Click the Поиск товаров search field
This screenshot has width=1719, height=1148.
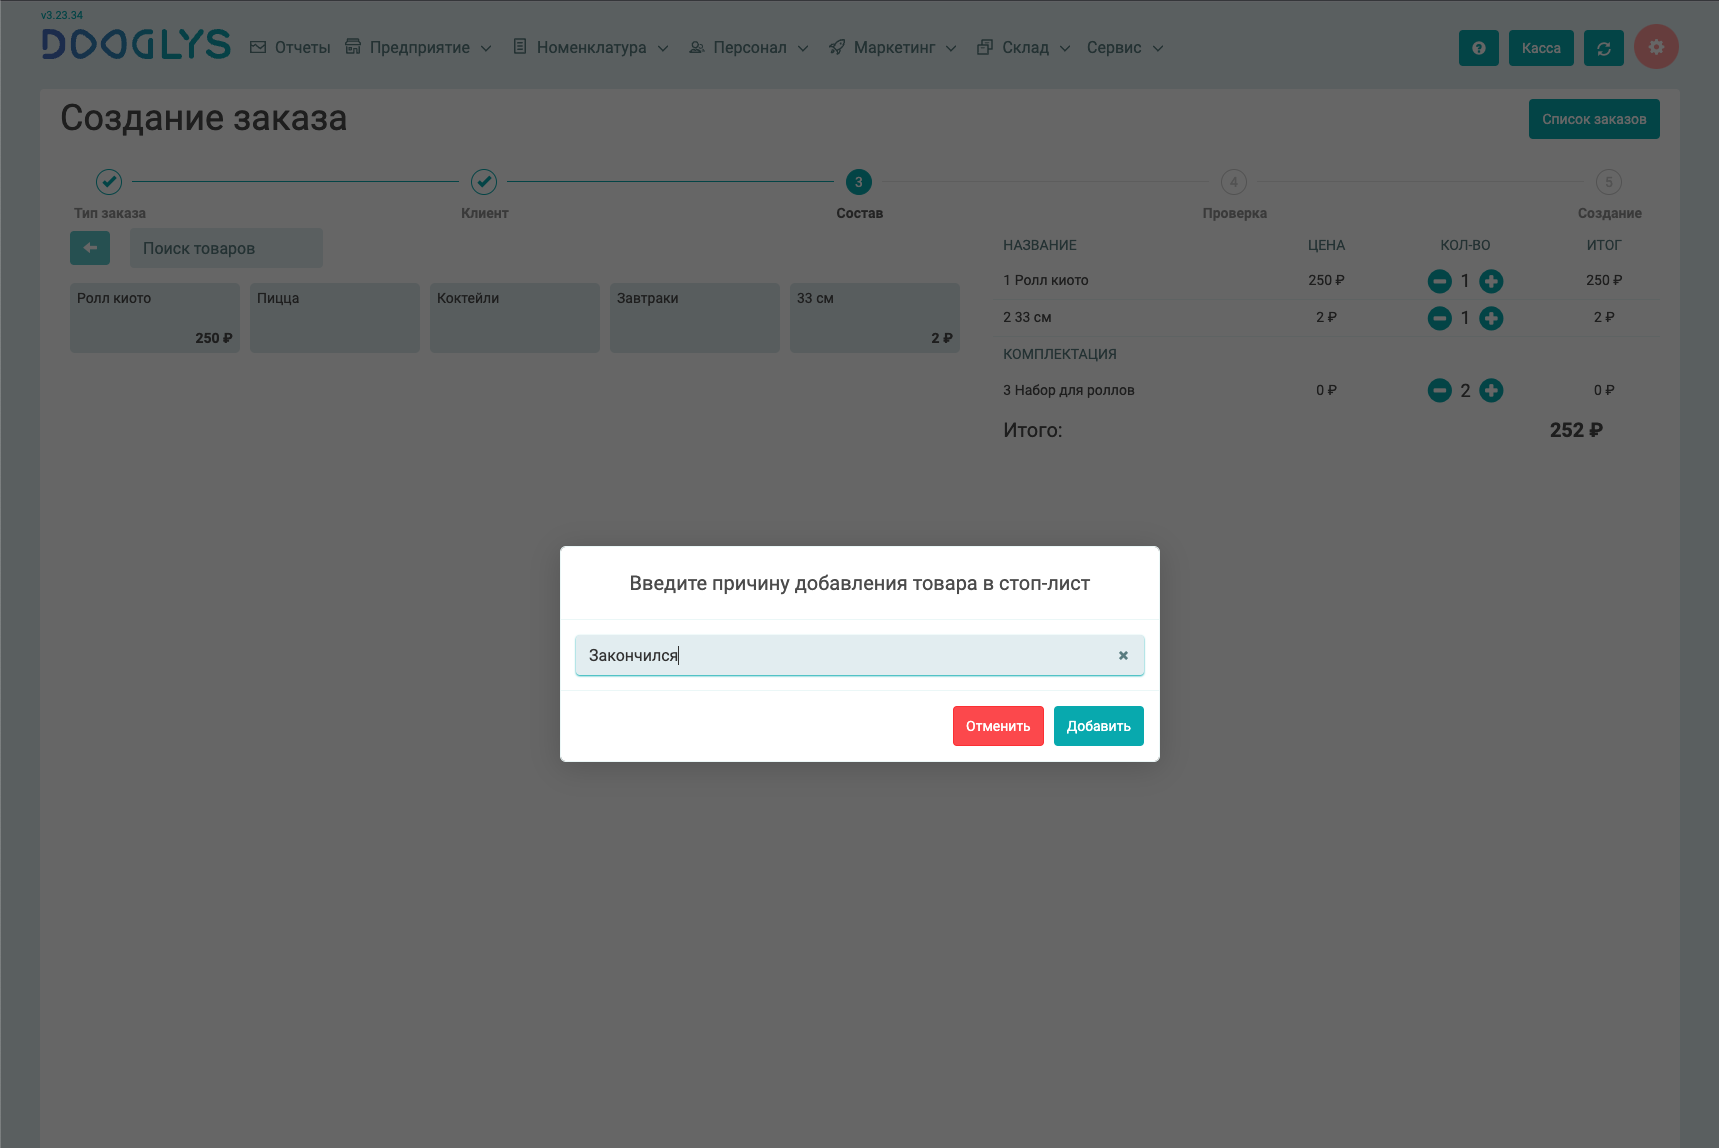[x=226, y=248]
